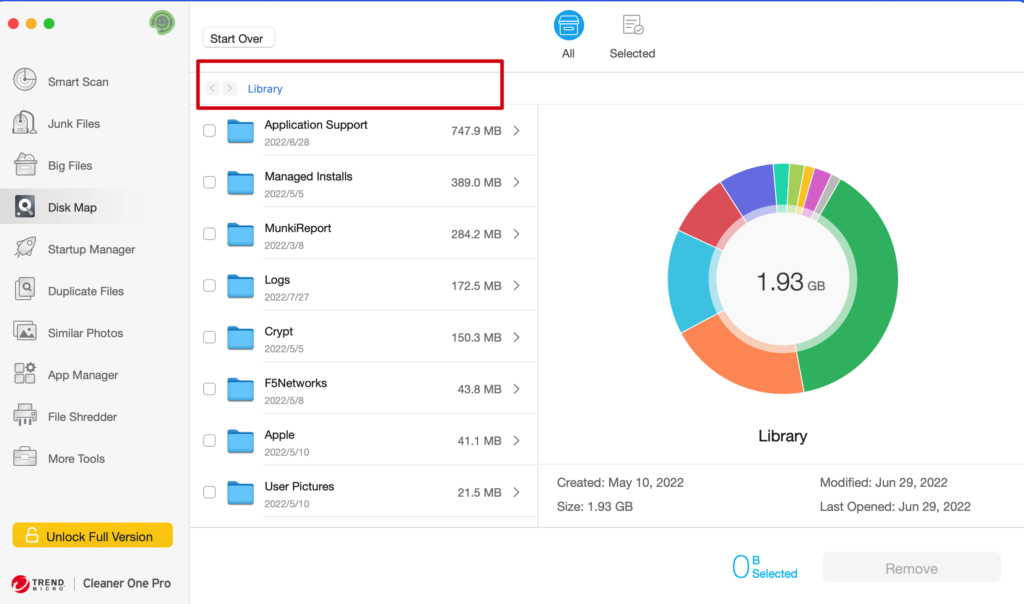Expand the Managed Installs folder chevron
The width and height of the screenshot is (1024, 604).
(516, 182)
